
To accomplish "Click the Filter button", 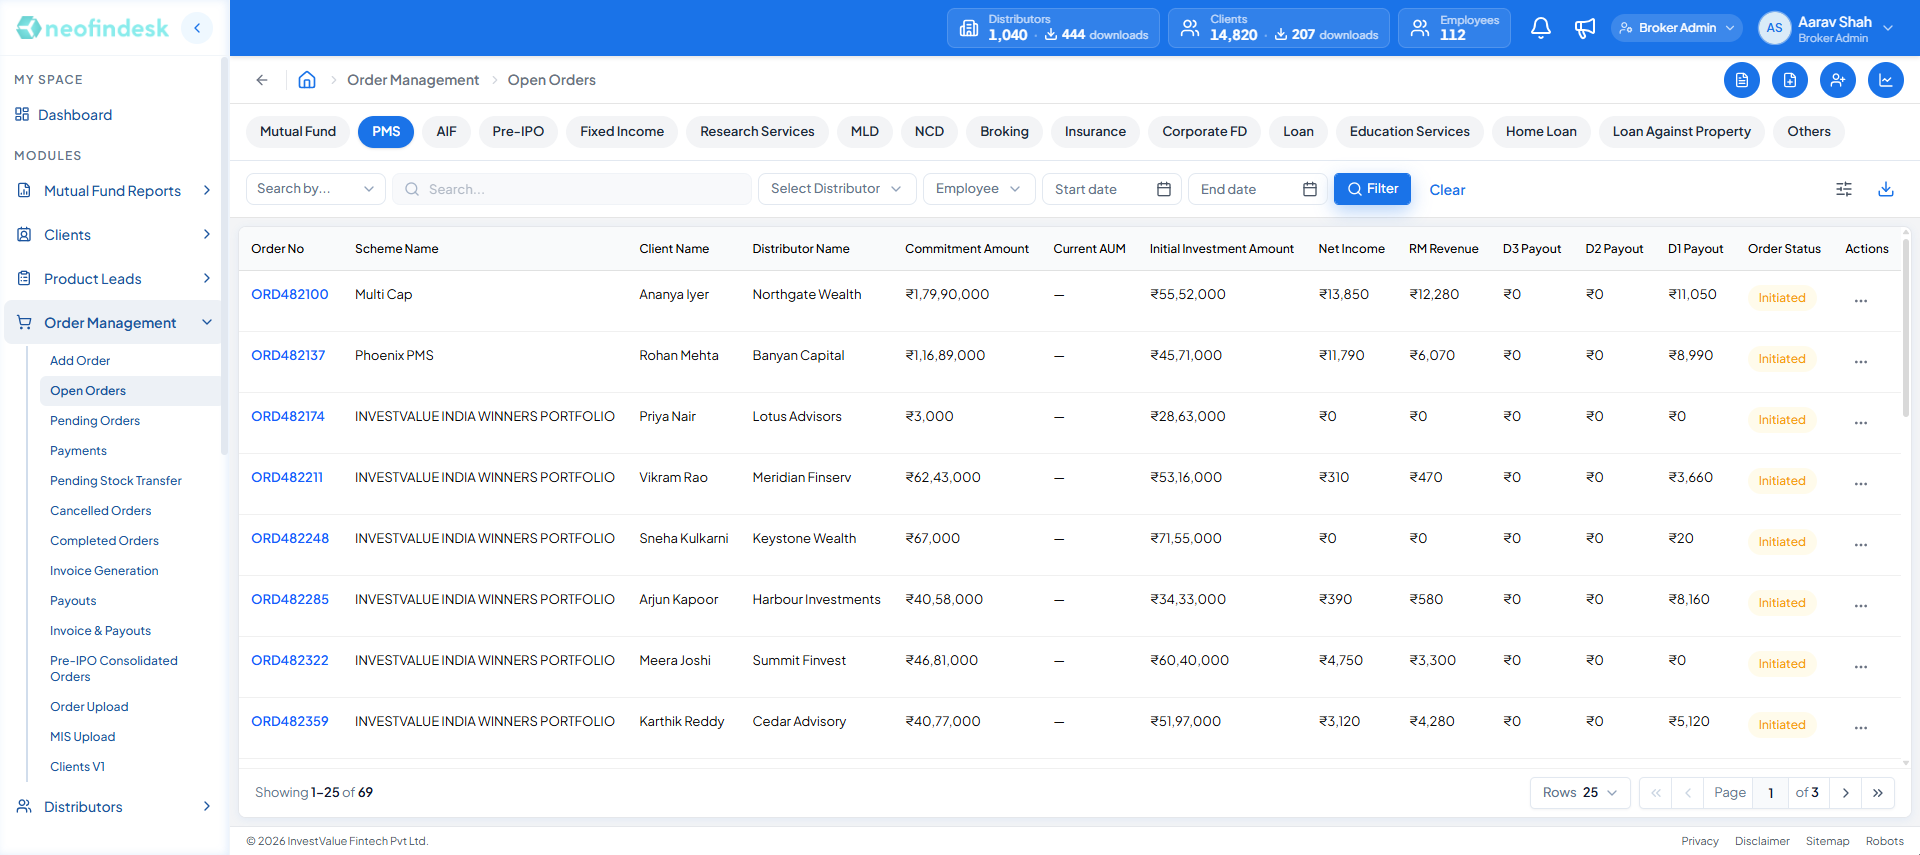I will [1372, 189].
